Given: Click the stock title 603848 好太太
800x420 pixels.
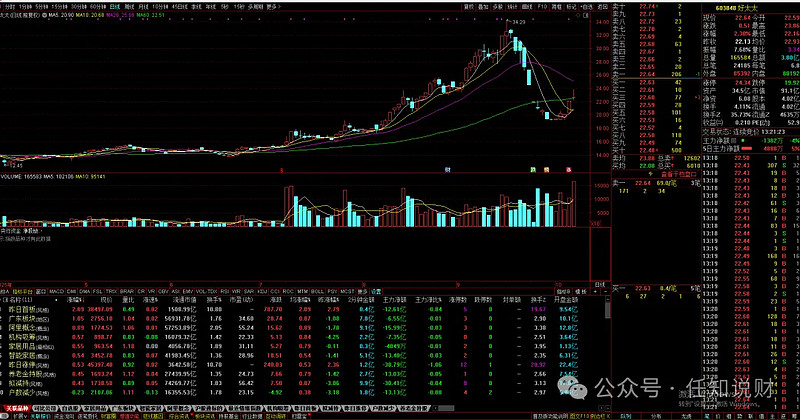Looking at the screenshot, I should click(737, 8).
